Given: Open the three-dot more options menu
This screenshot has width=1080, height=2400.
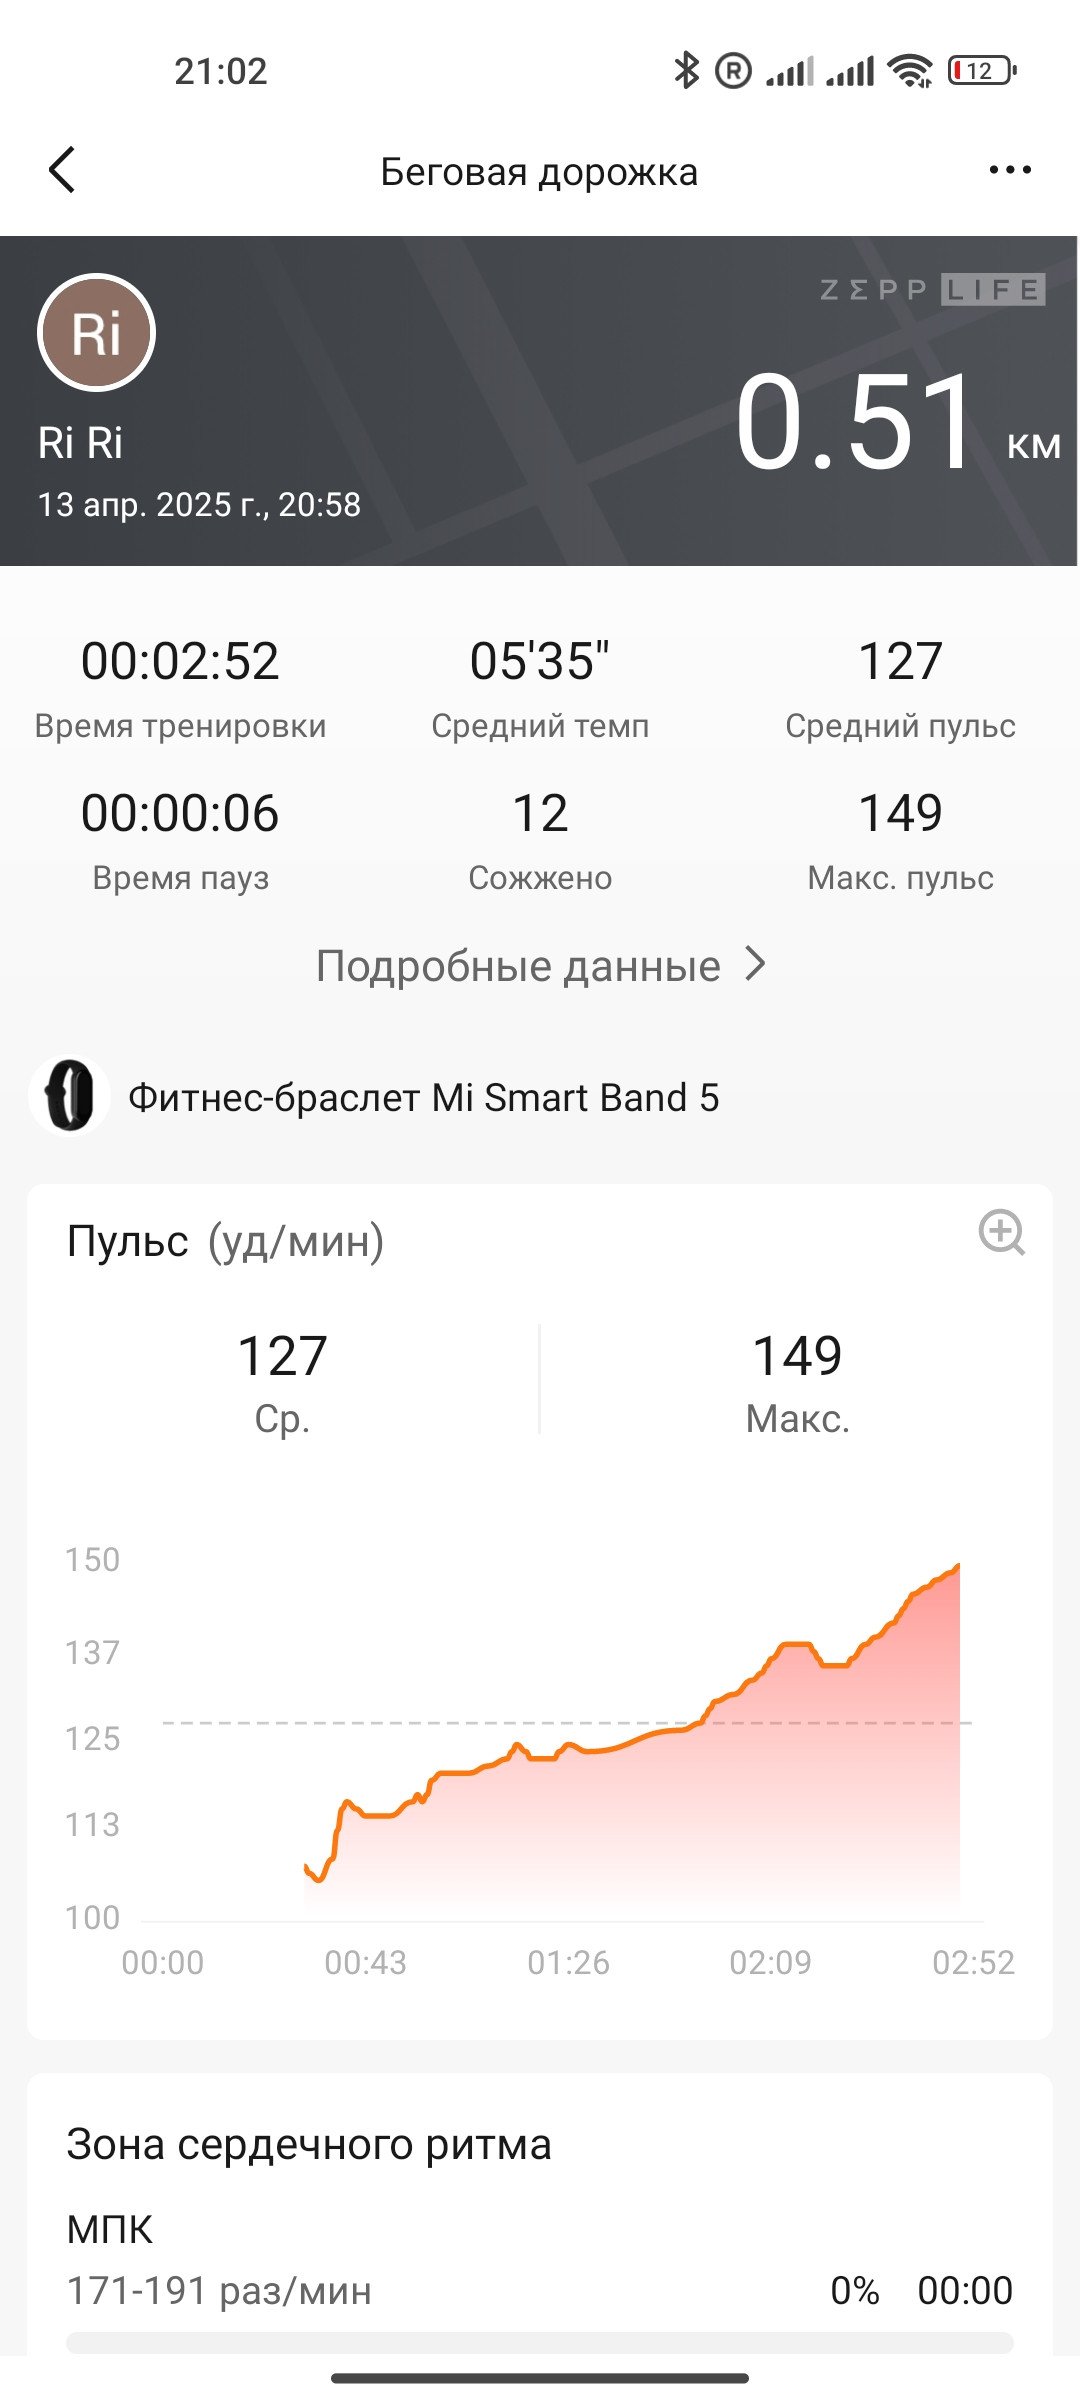Looking at the screenshot, I should click(x=1009, y=170).
